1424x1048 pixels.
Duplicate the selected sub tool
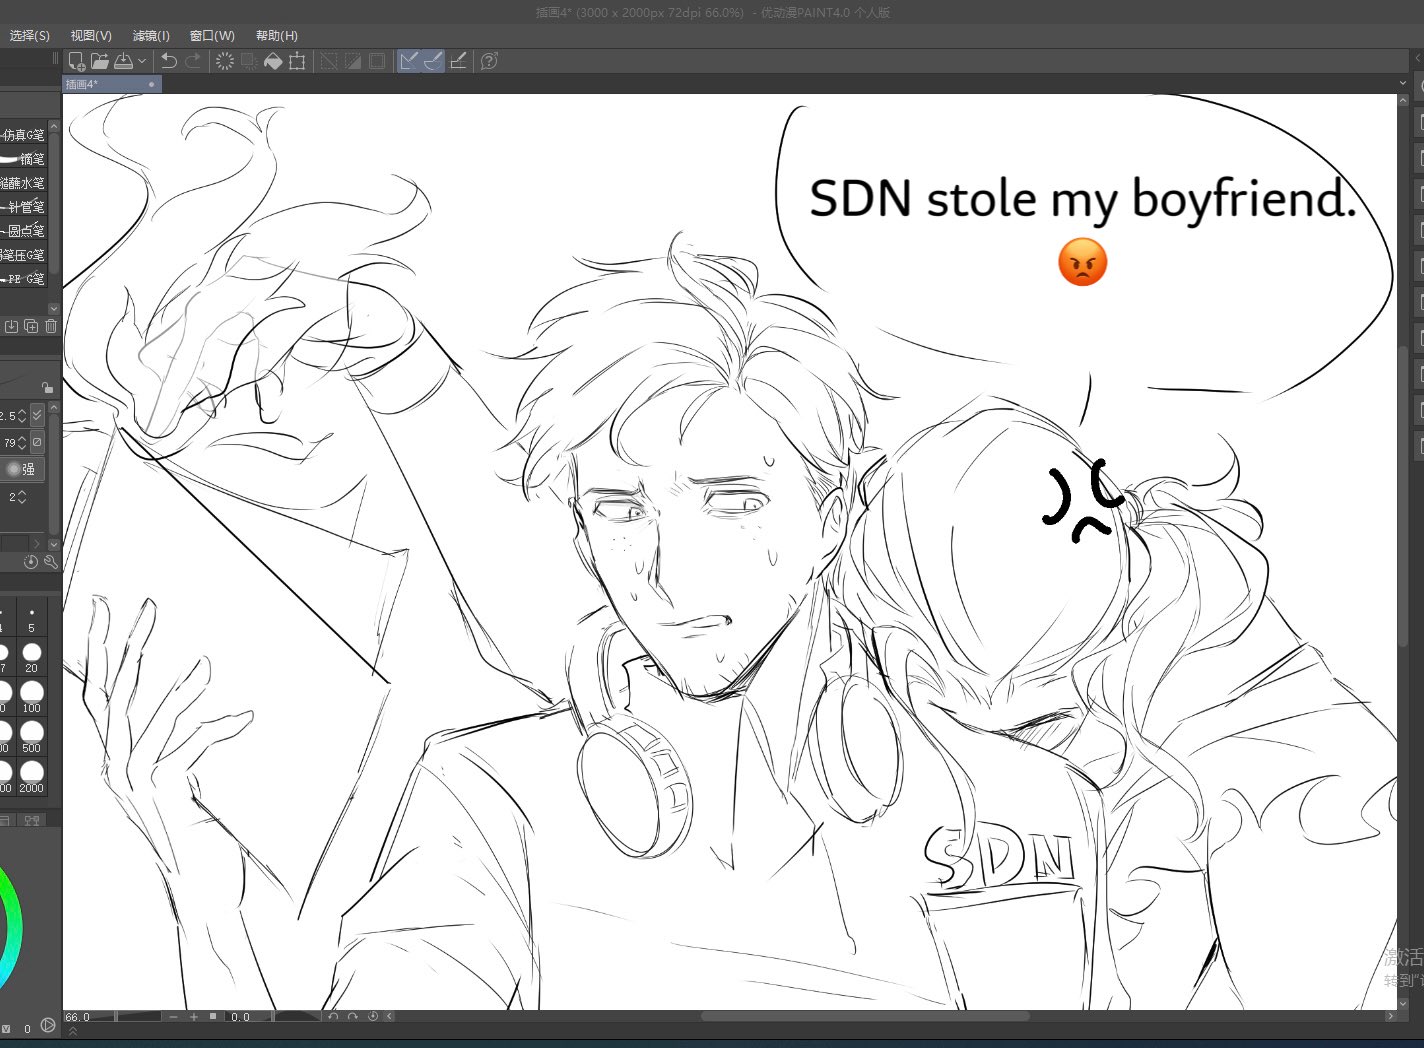point(31,326)
